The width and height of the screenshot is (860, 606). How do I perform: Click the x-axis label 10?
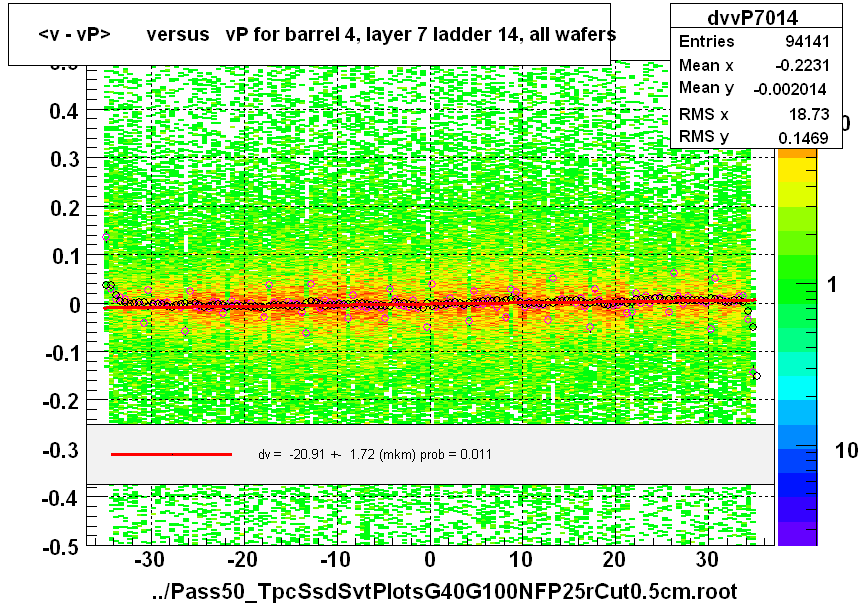pyautogui.click(x=520, y=560)
